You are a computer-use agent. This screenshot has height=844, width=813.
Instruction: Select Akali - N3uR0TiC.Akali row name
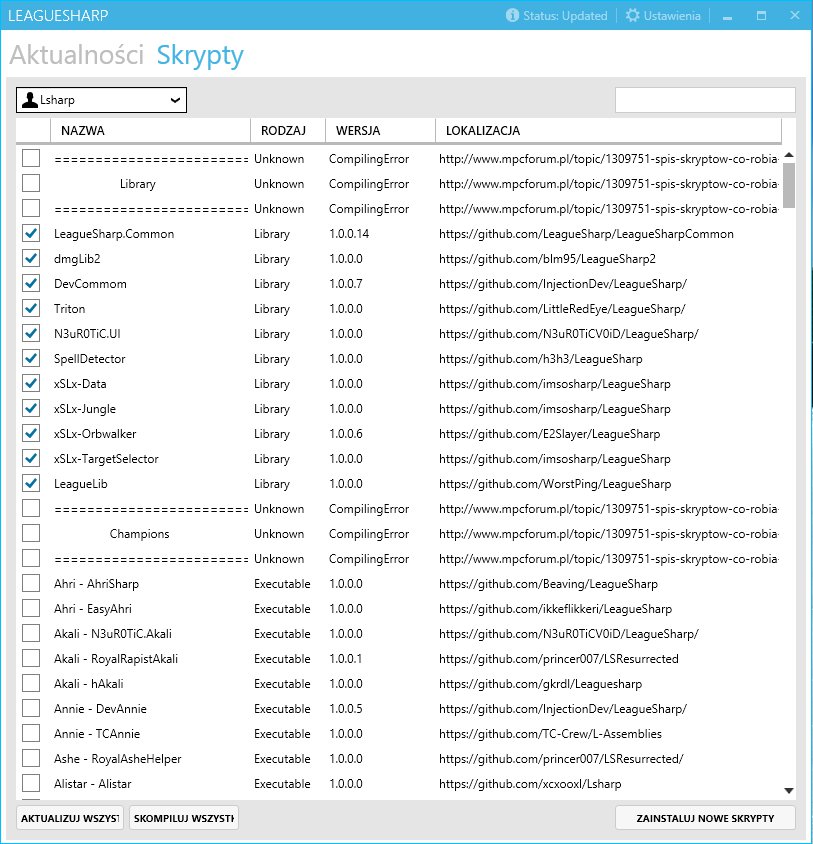pyautogui.click(x=113, y=634)
